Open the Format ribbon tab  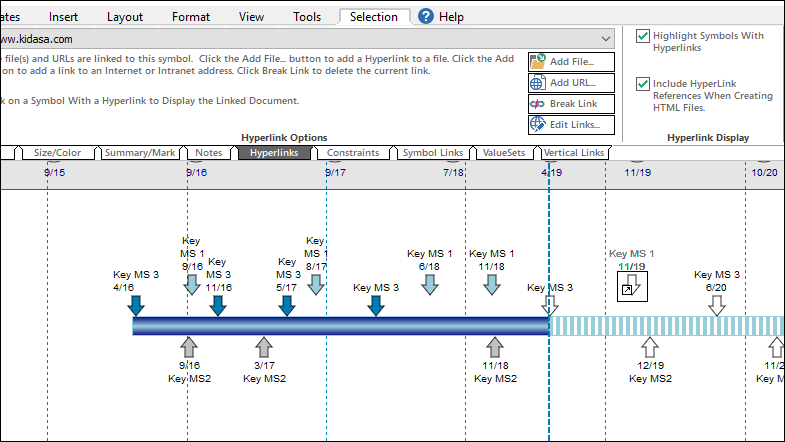[190, 17]
